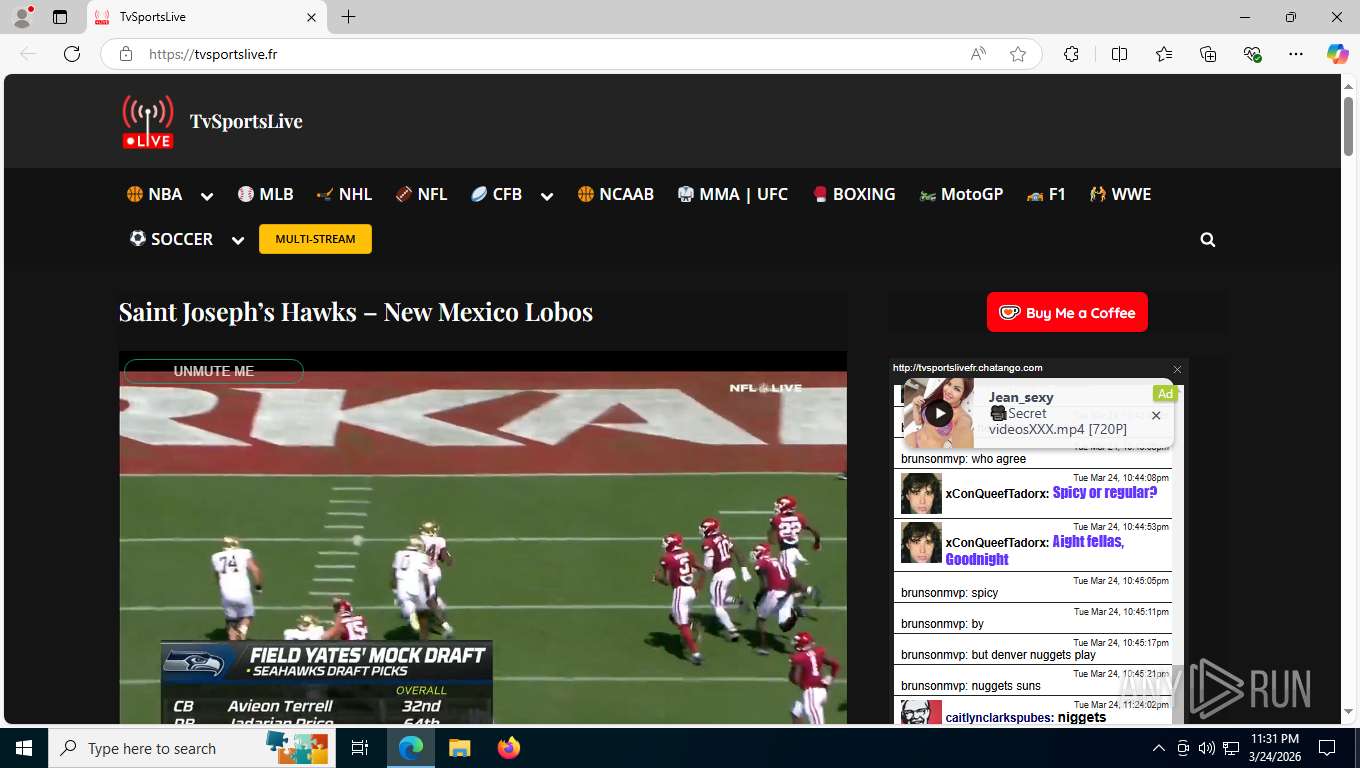Click the Buy Me a Coffee button
The height and width of the screenshot is (768, 1360).
1067,312
